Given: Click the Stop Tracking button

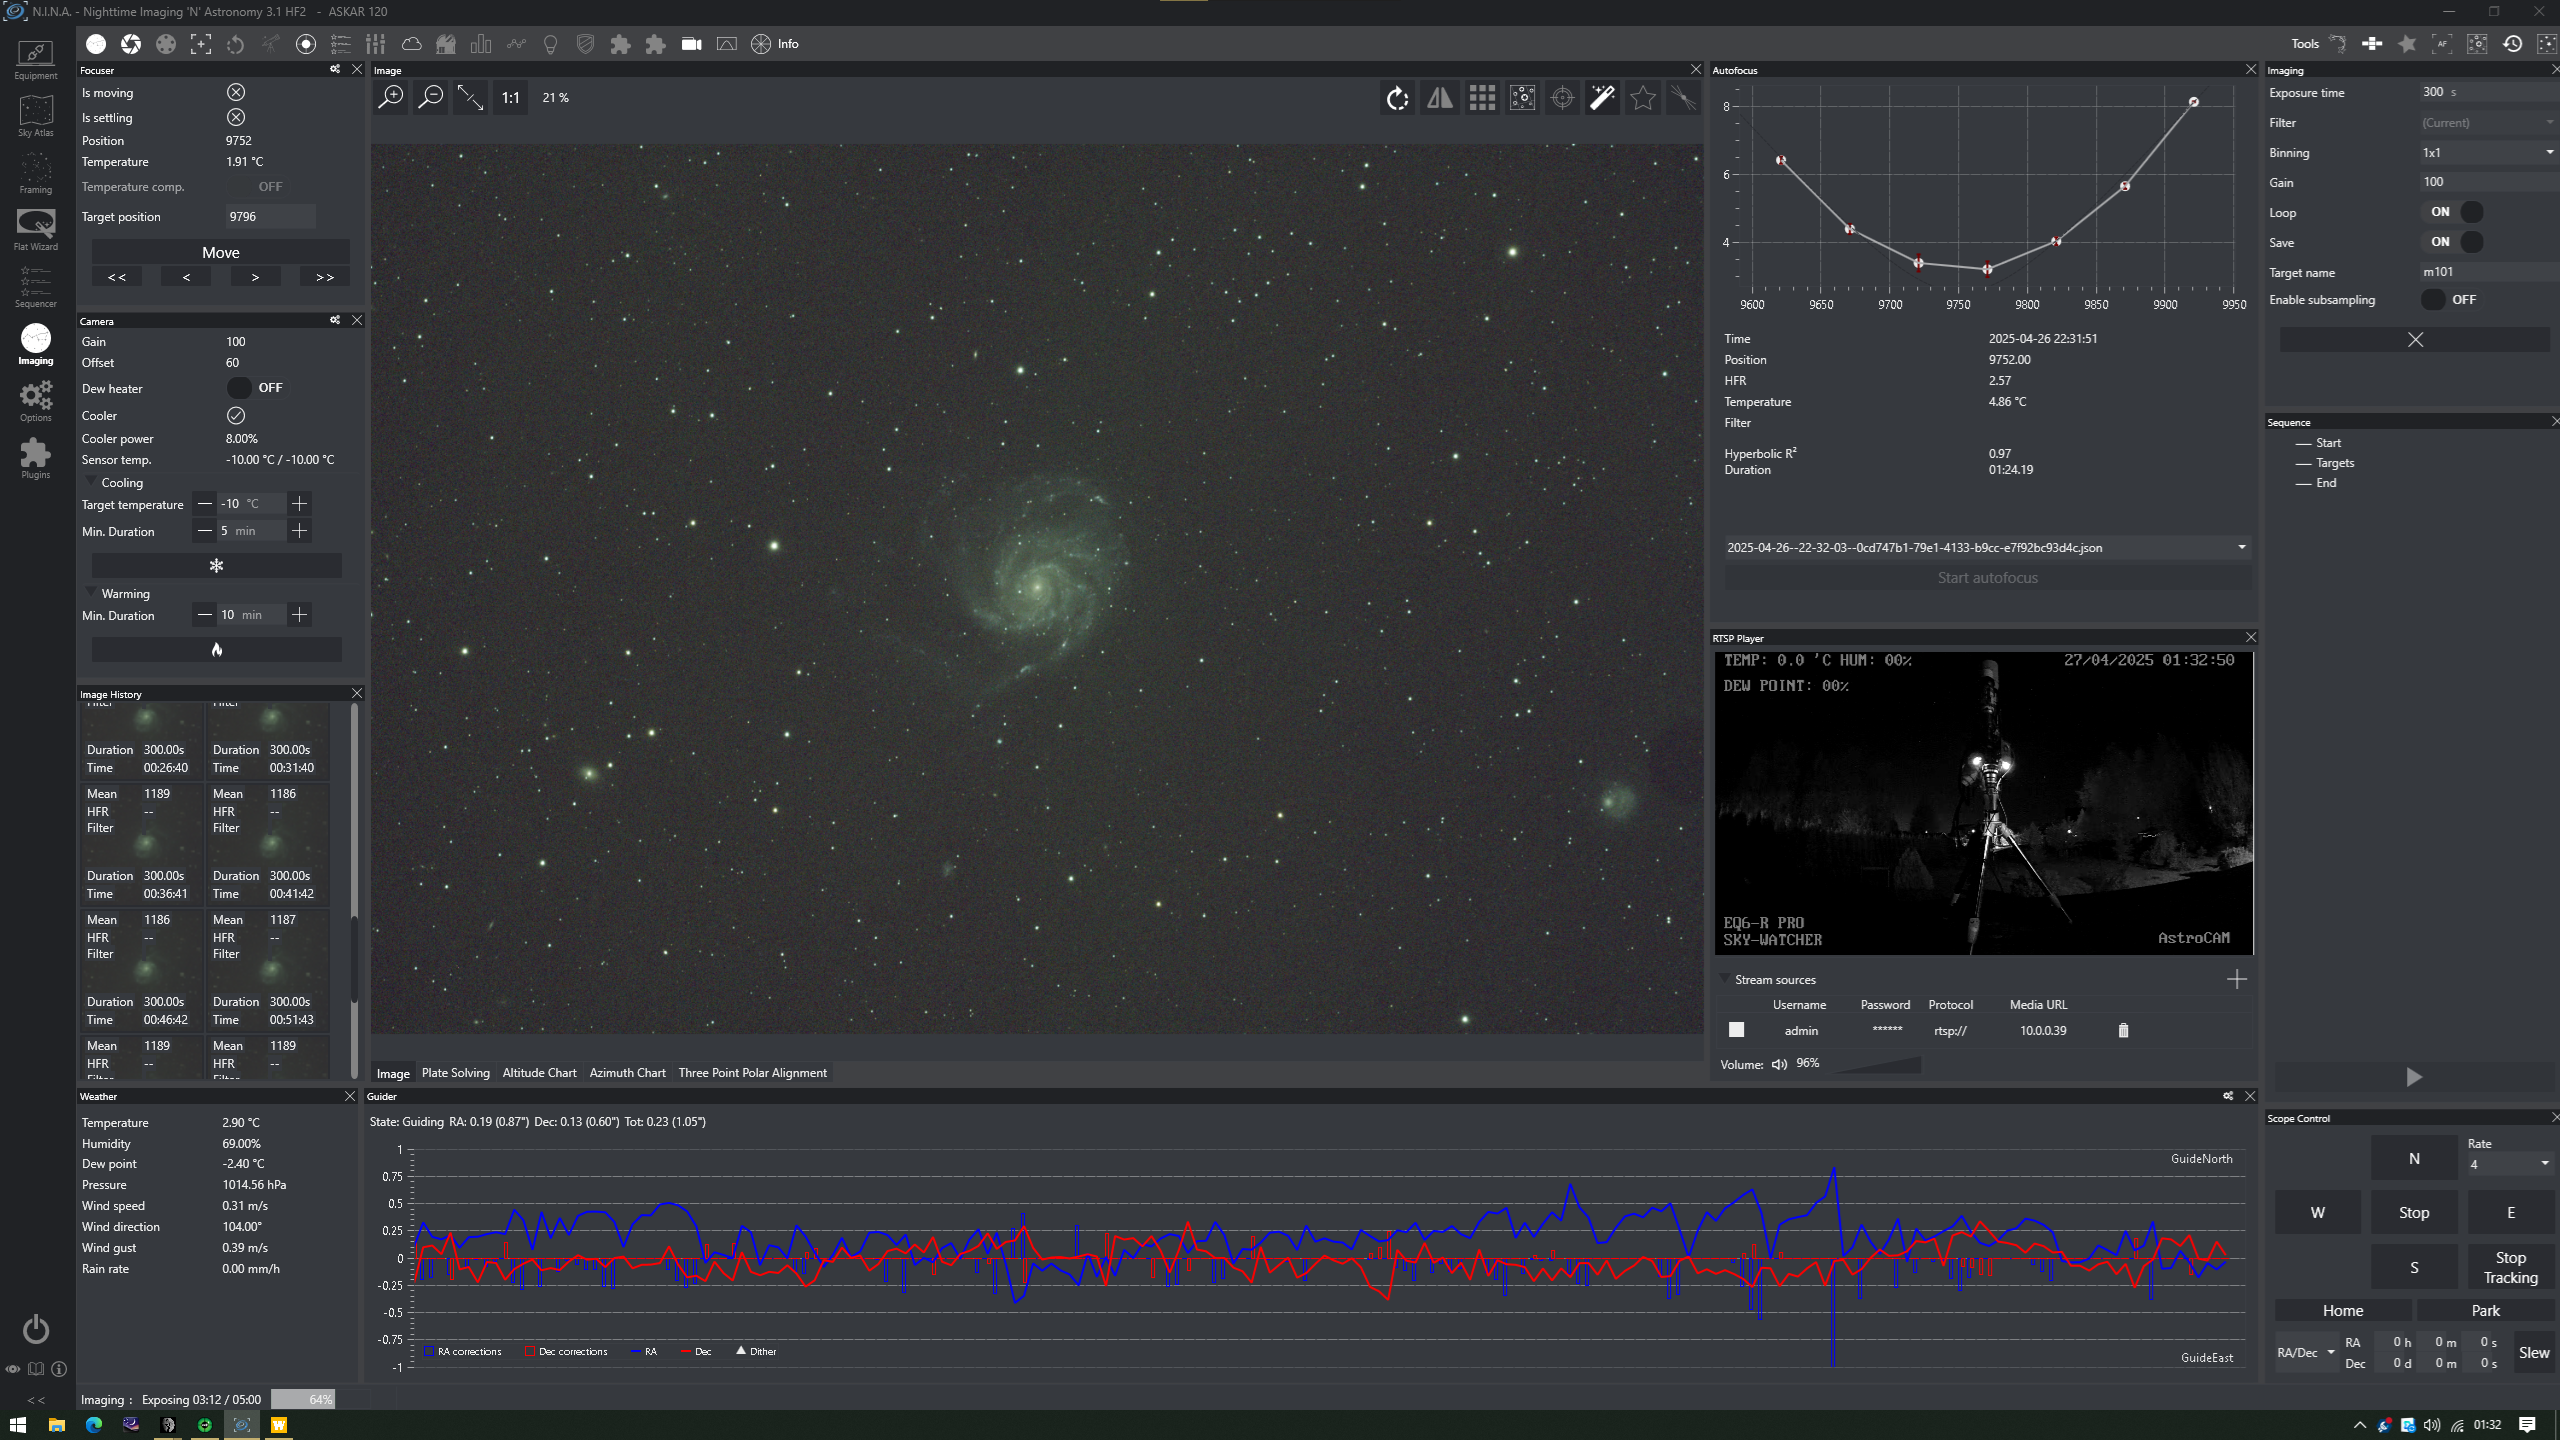Looking at the screenshot, I should (2510, 1267).
